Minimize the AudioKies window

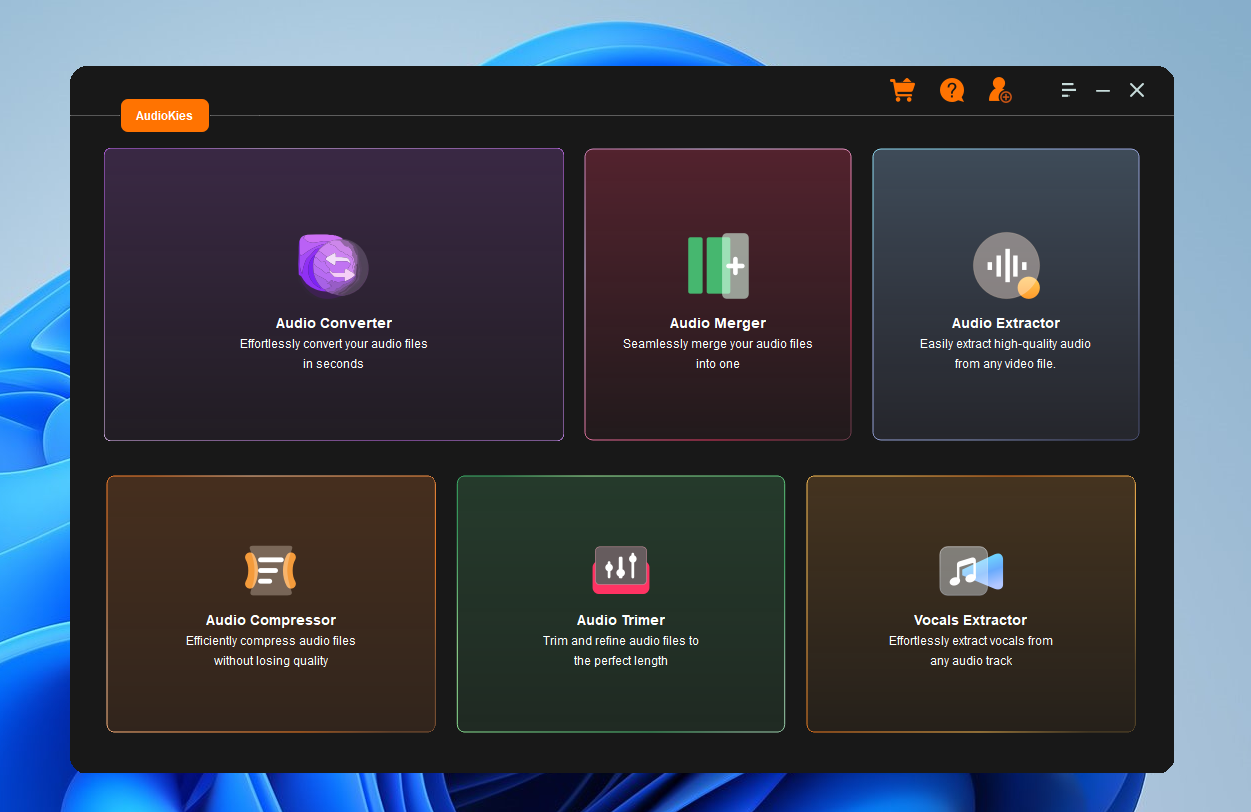1103,90
